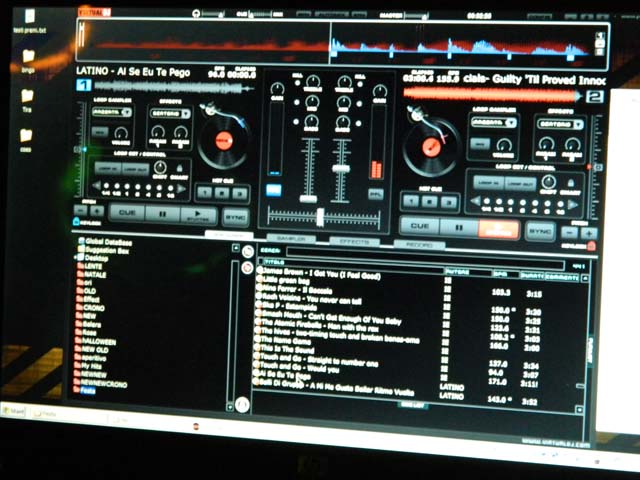The height and width of the screenshot is (480, 640).
Task: Click the deck 1 turntable platter
Action: click(x=223, y=142)
